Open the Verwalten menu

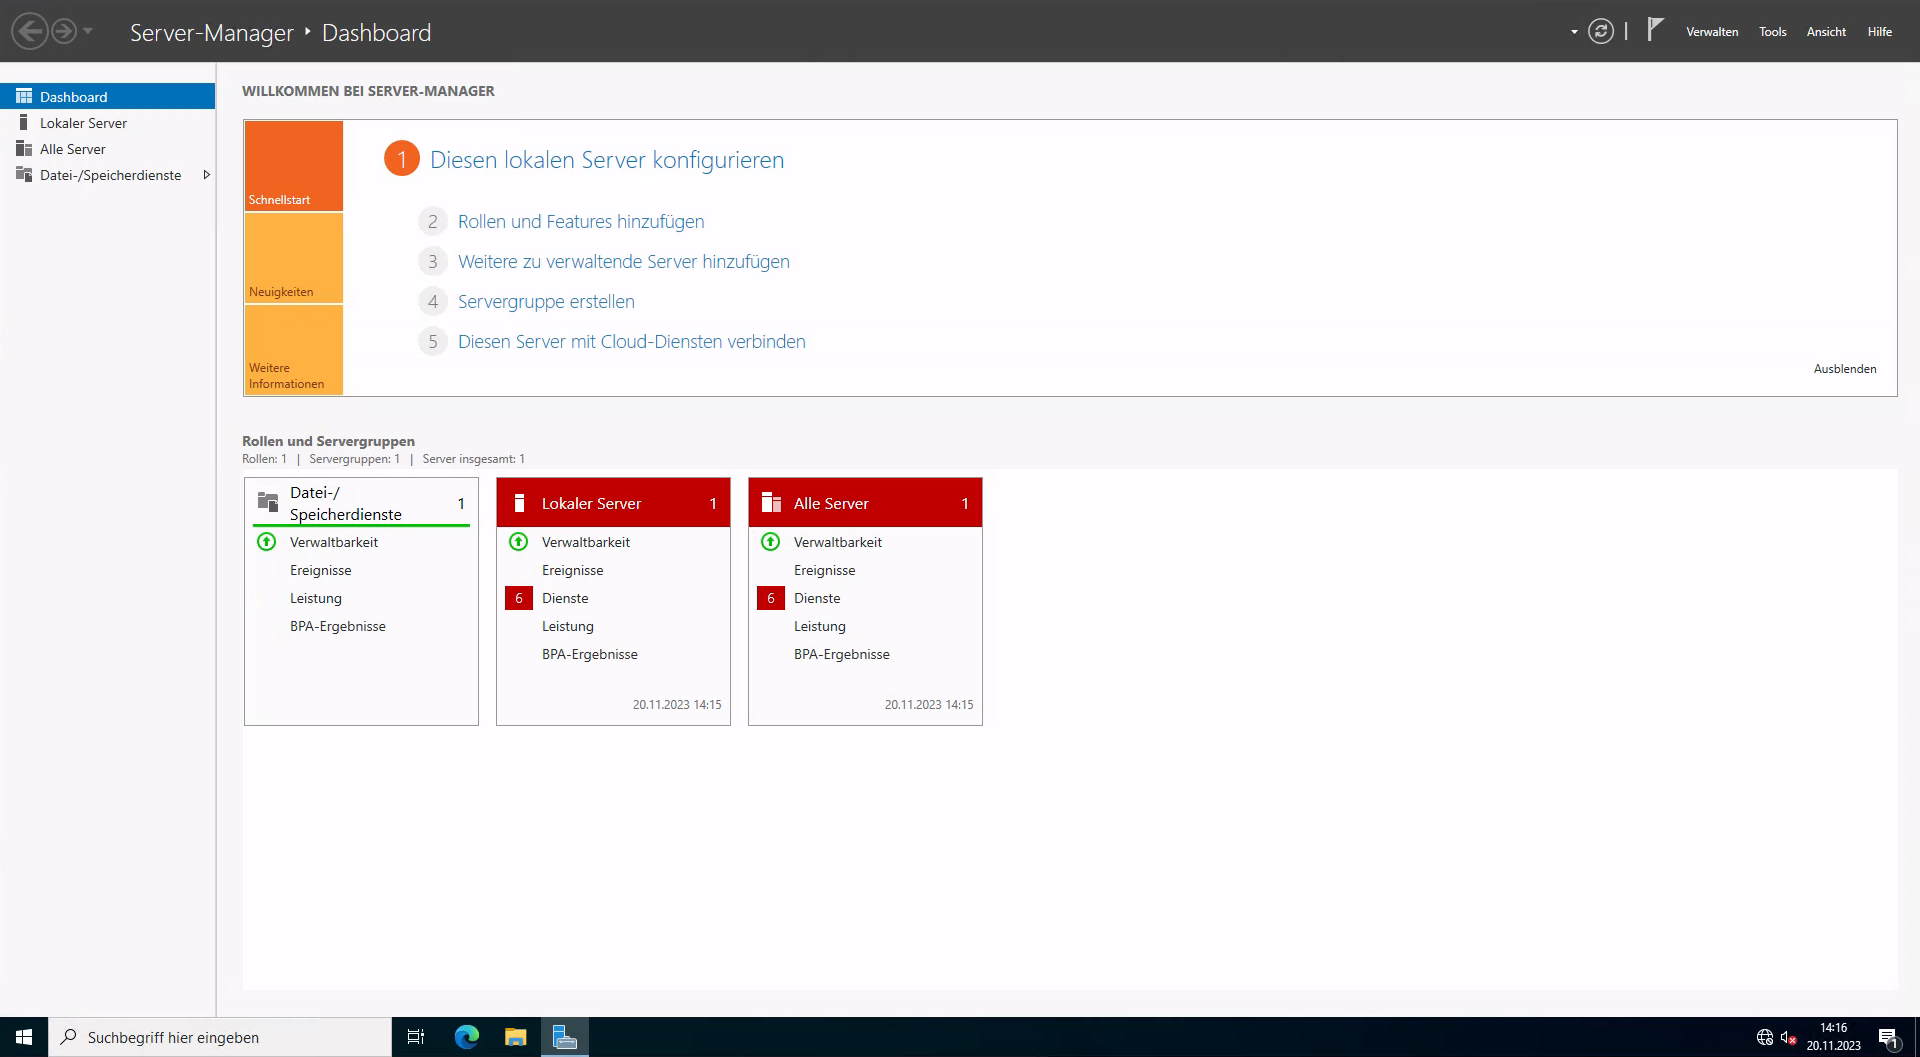click(1712, 31)
